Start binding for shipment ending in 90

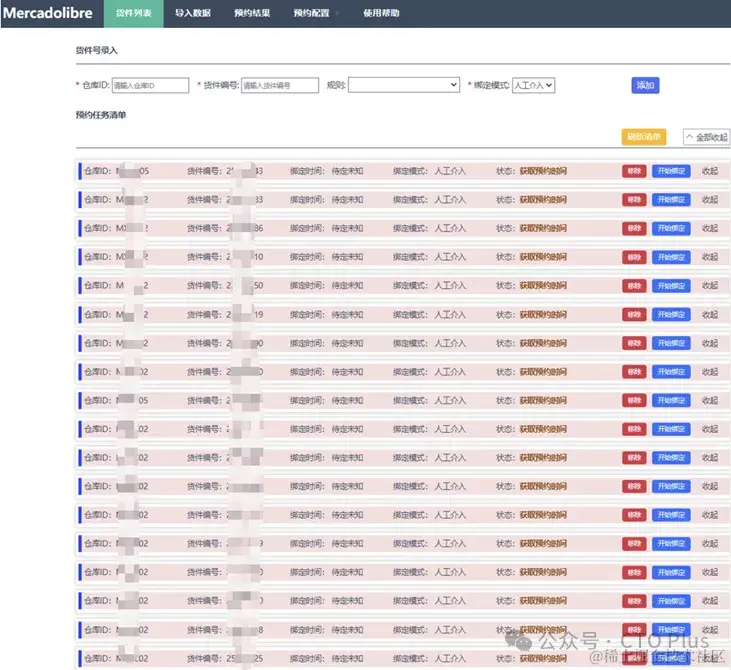point(671,343)
